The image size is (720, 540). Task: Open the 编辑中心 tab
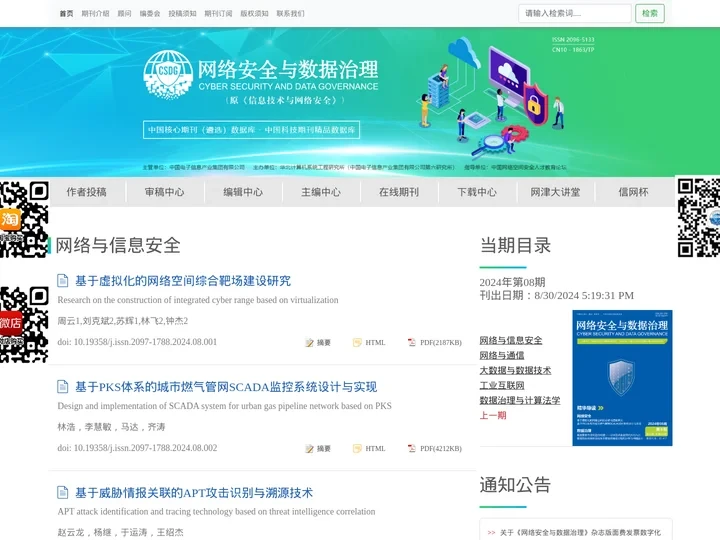pos(243,192)
